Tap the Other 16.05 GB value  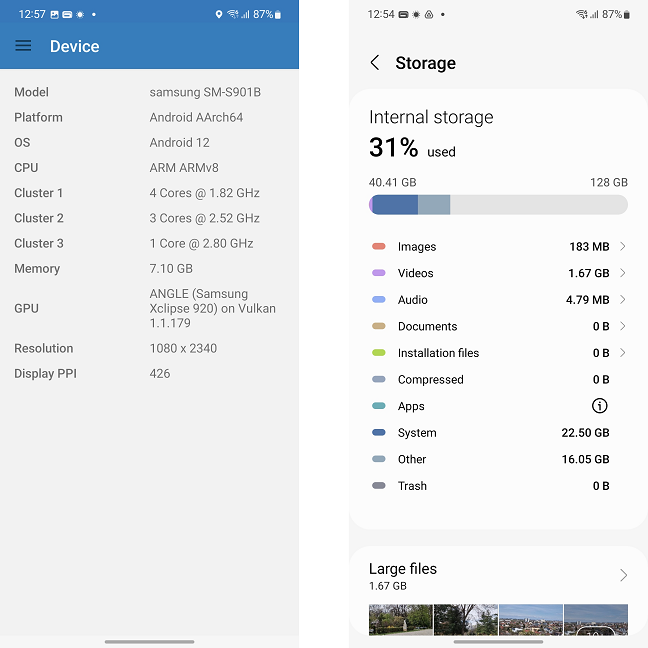pyautogui.click(x=585, y=459)
